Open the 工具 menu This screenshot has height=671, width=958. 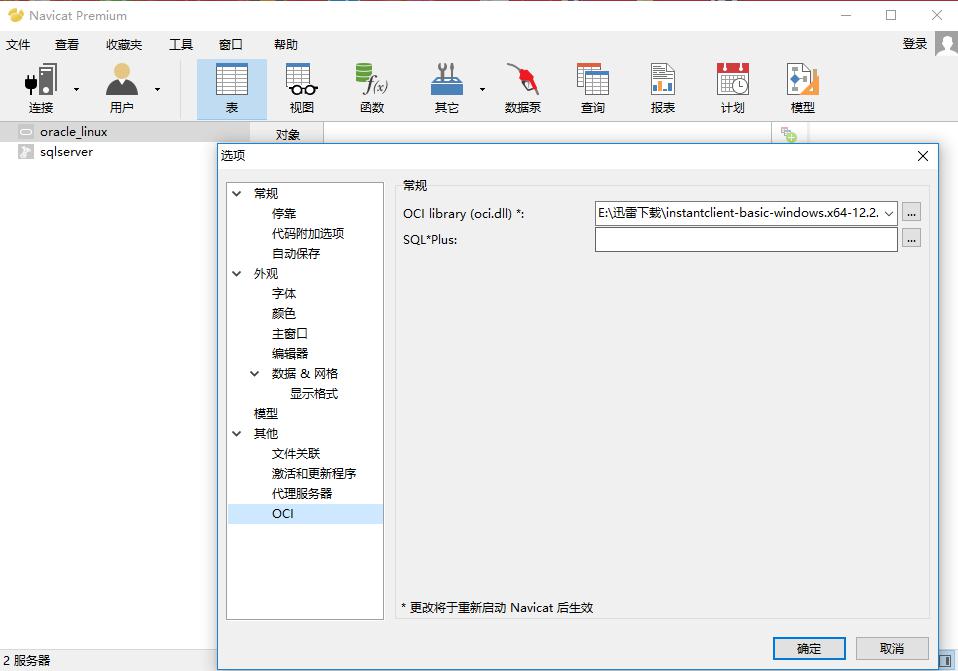[181, 45]
